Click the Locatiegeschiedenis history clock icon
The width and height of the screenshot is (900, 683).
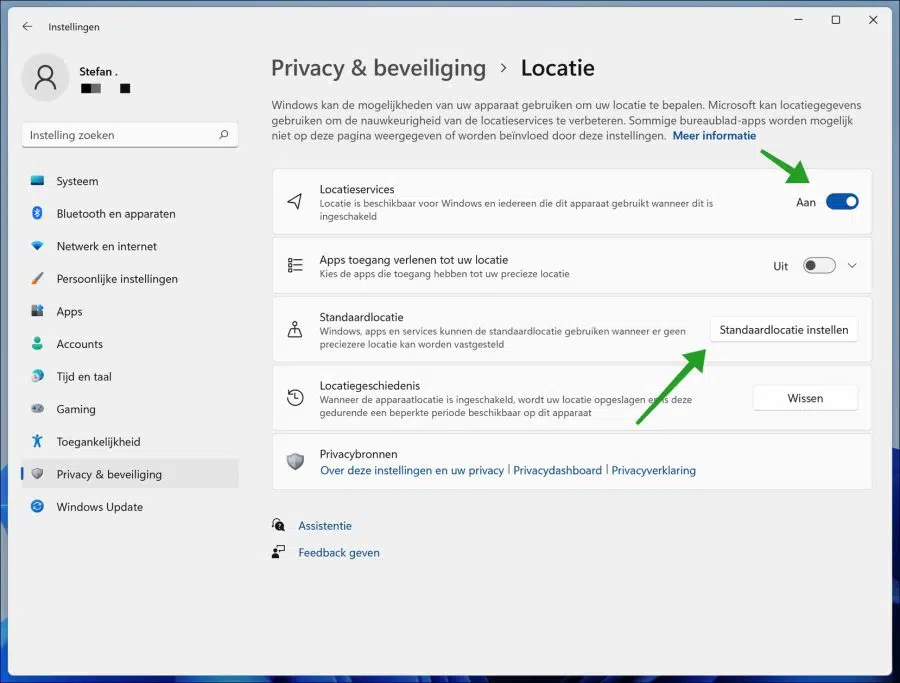(295, 398)
